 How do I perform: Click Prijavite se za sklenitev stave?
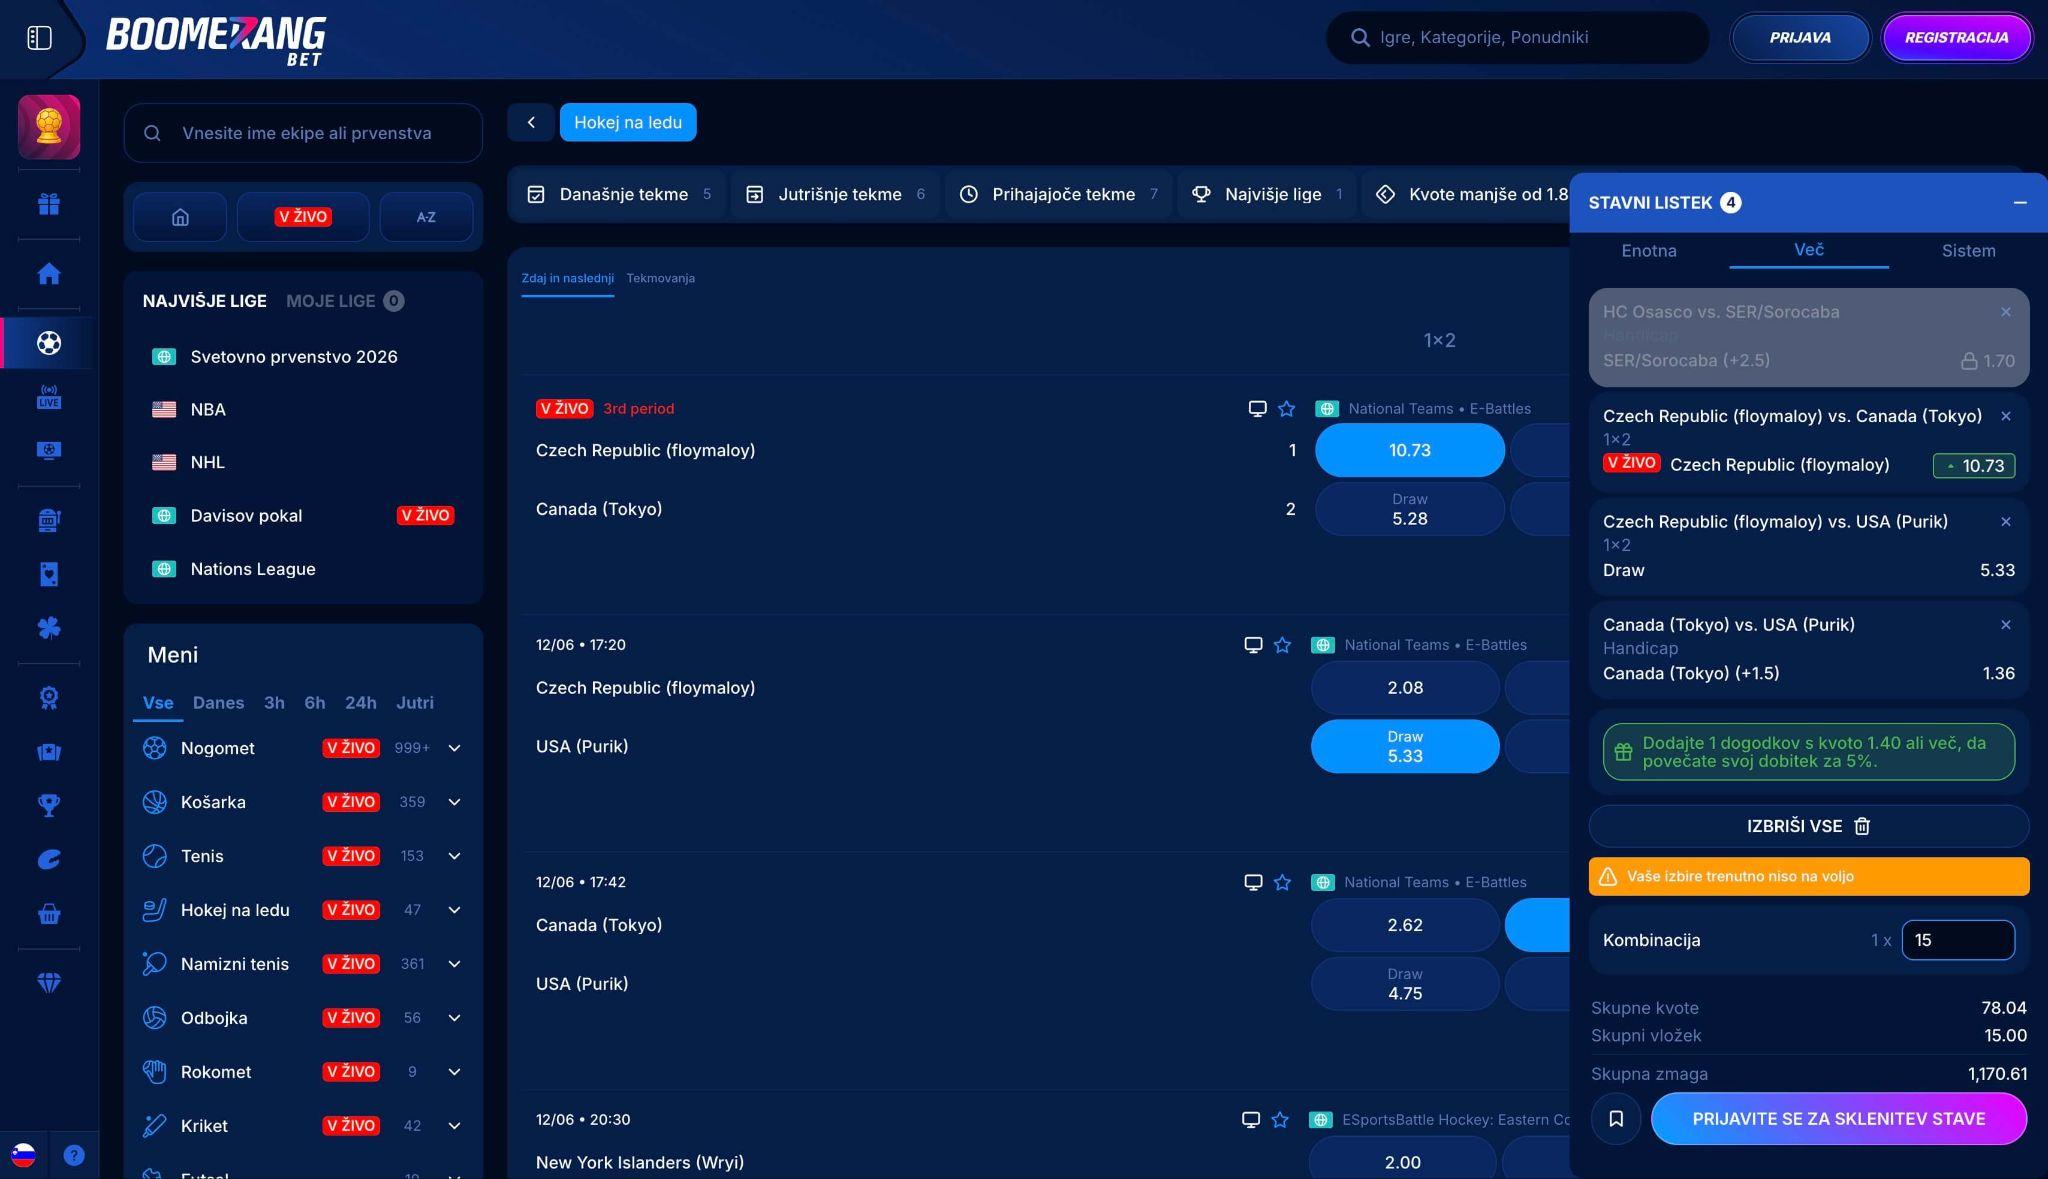[1838, 1119]
